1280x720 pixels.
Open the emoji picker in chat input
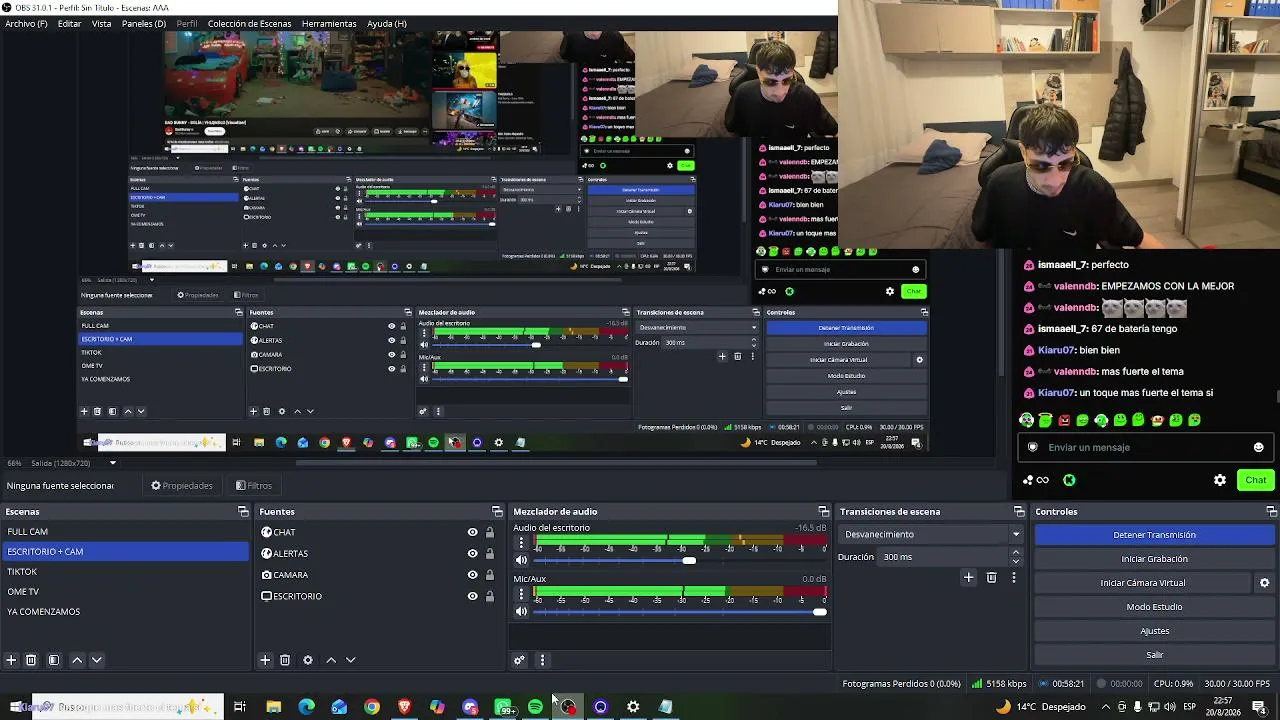(1258, 447)
